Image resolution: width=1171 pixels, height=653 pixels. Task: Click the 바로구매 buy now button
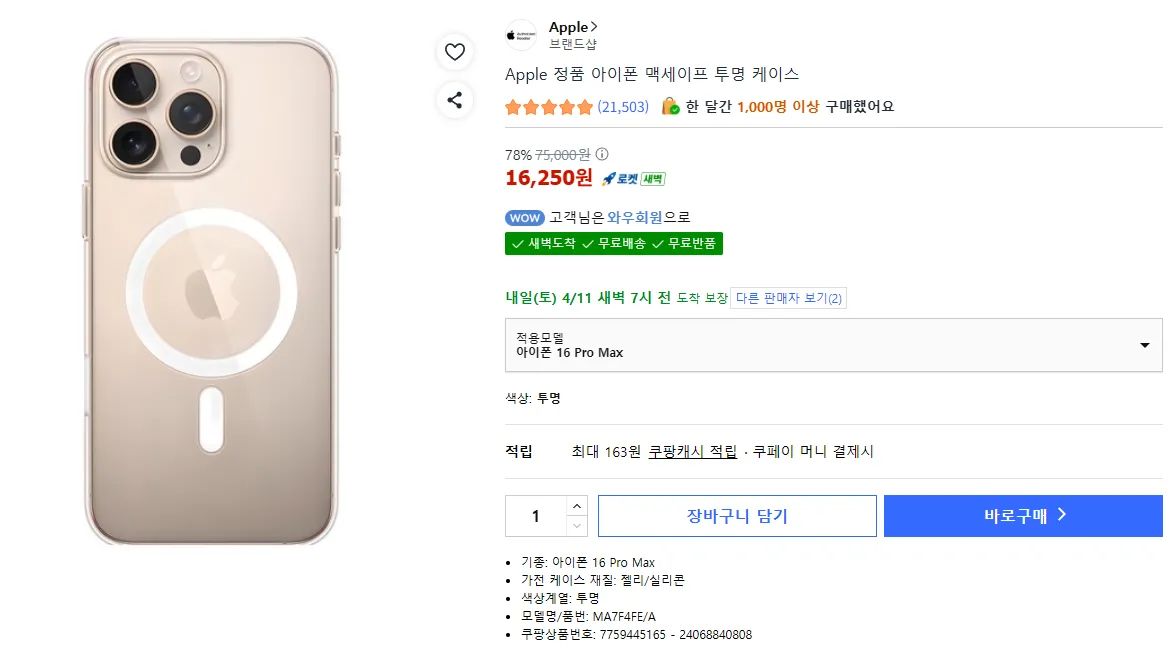tap(1023, 516)
